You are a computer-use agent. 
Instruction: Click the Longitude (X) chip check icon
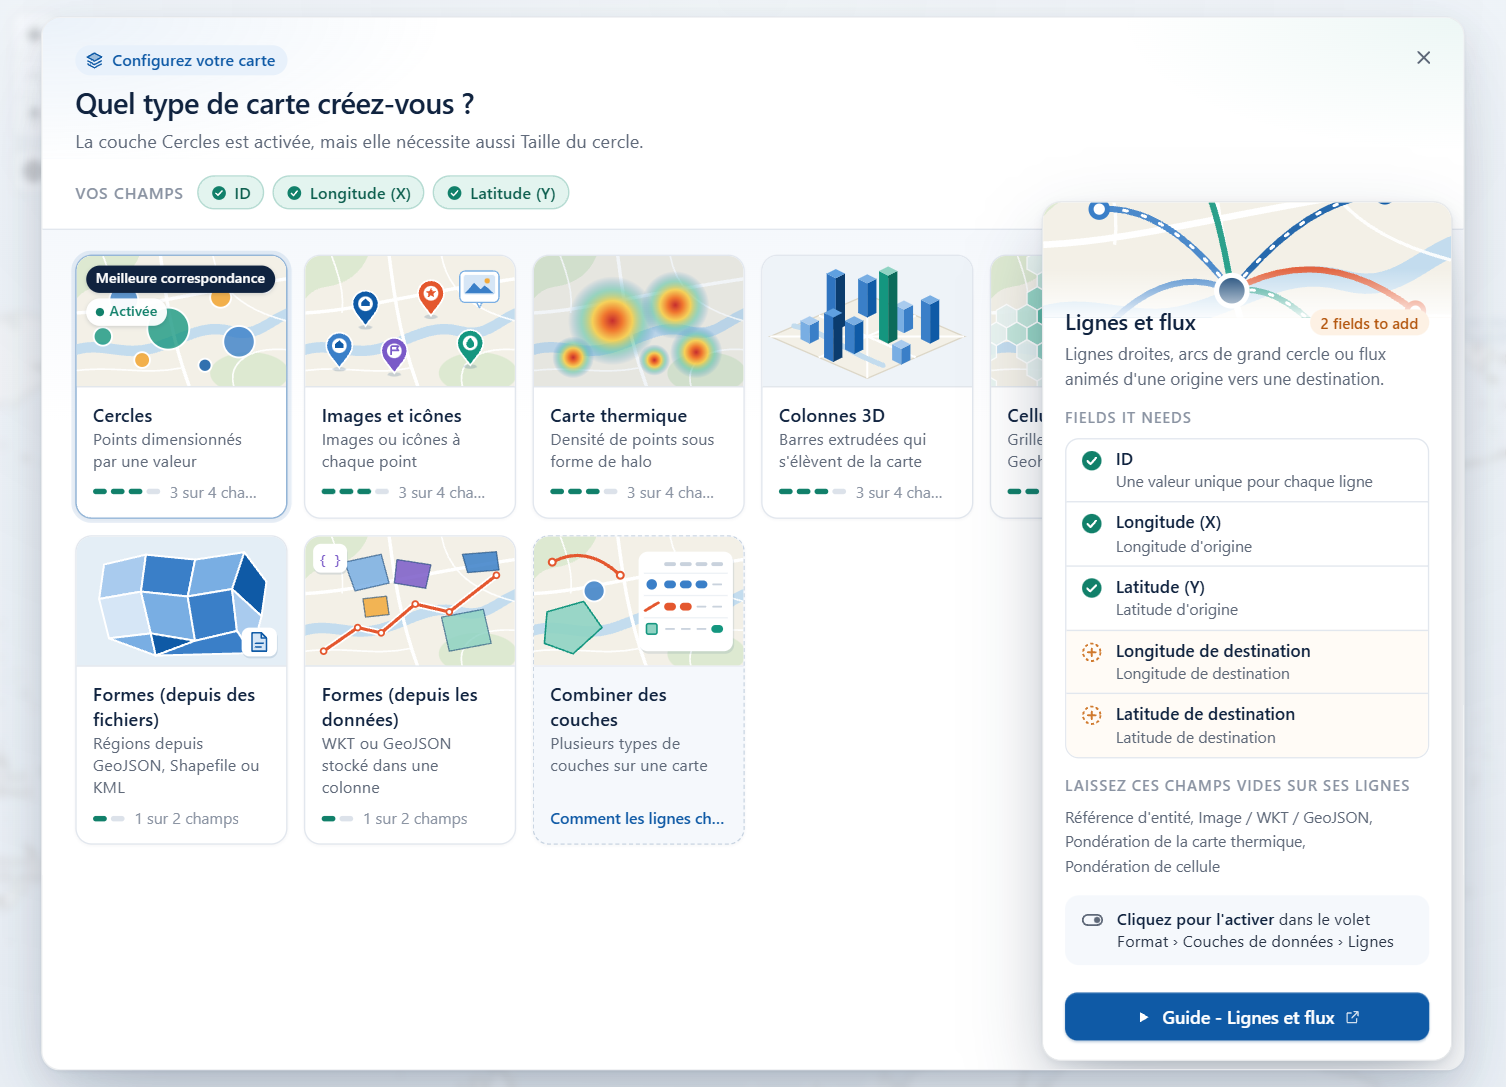click(294, 193)
